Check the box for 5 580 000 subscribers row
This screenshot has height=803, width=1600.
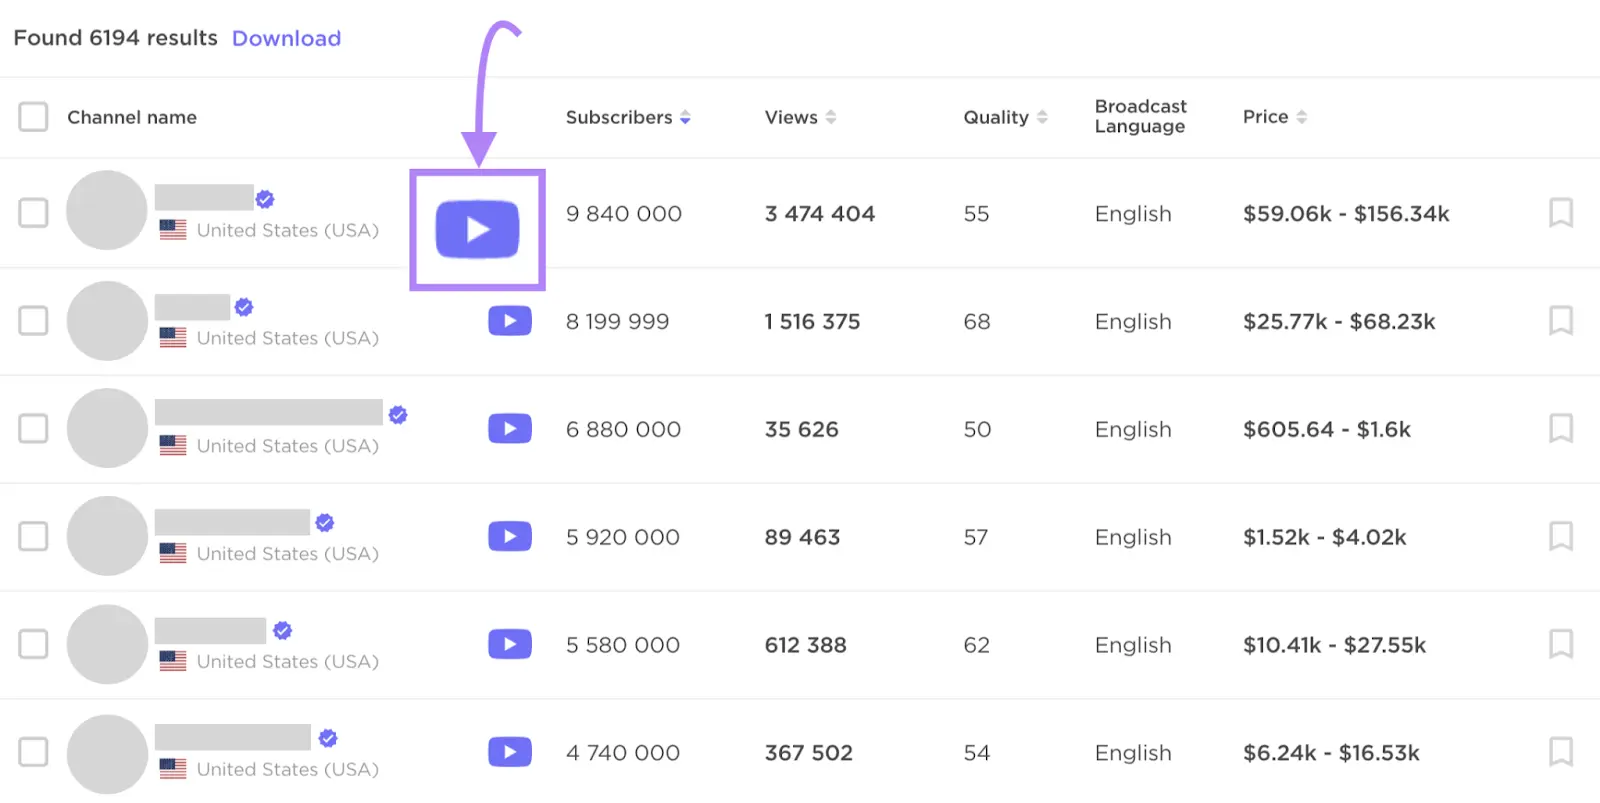click(x=33, y=644)
